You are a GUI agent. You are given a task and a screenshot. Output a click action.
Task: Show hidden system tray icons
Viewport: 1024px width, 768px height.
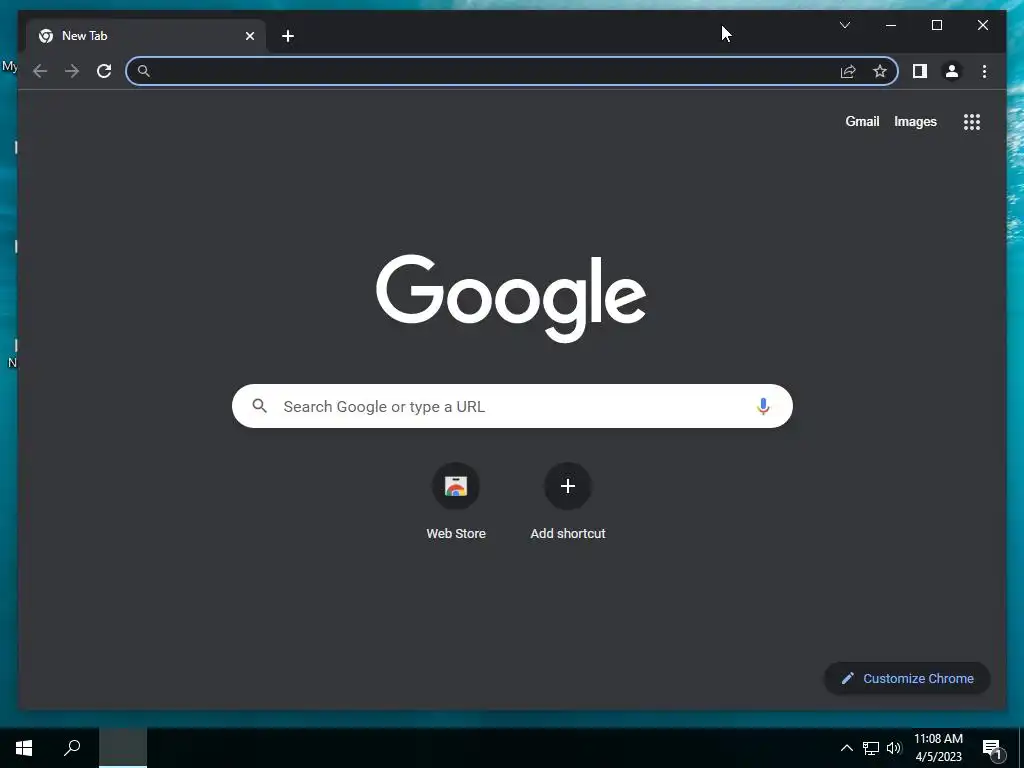pos(846,748)
